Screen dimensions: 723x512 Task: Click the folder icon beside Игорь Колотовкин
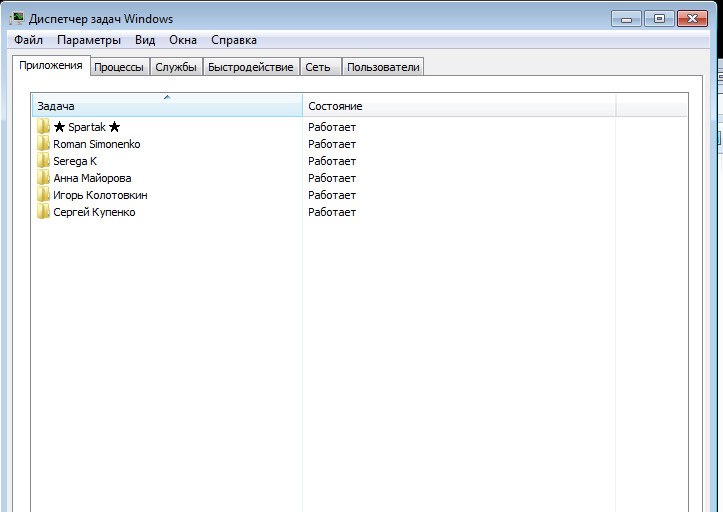(x=43, y=195)
